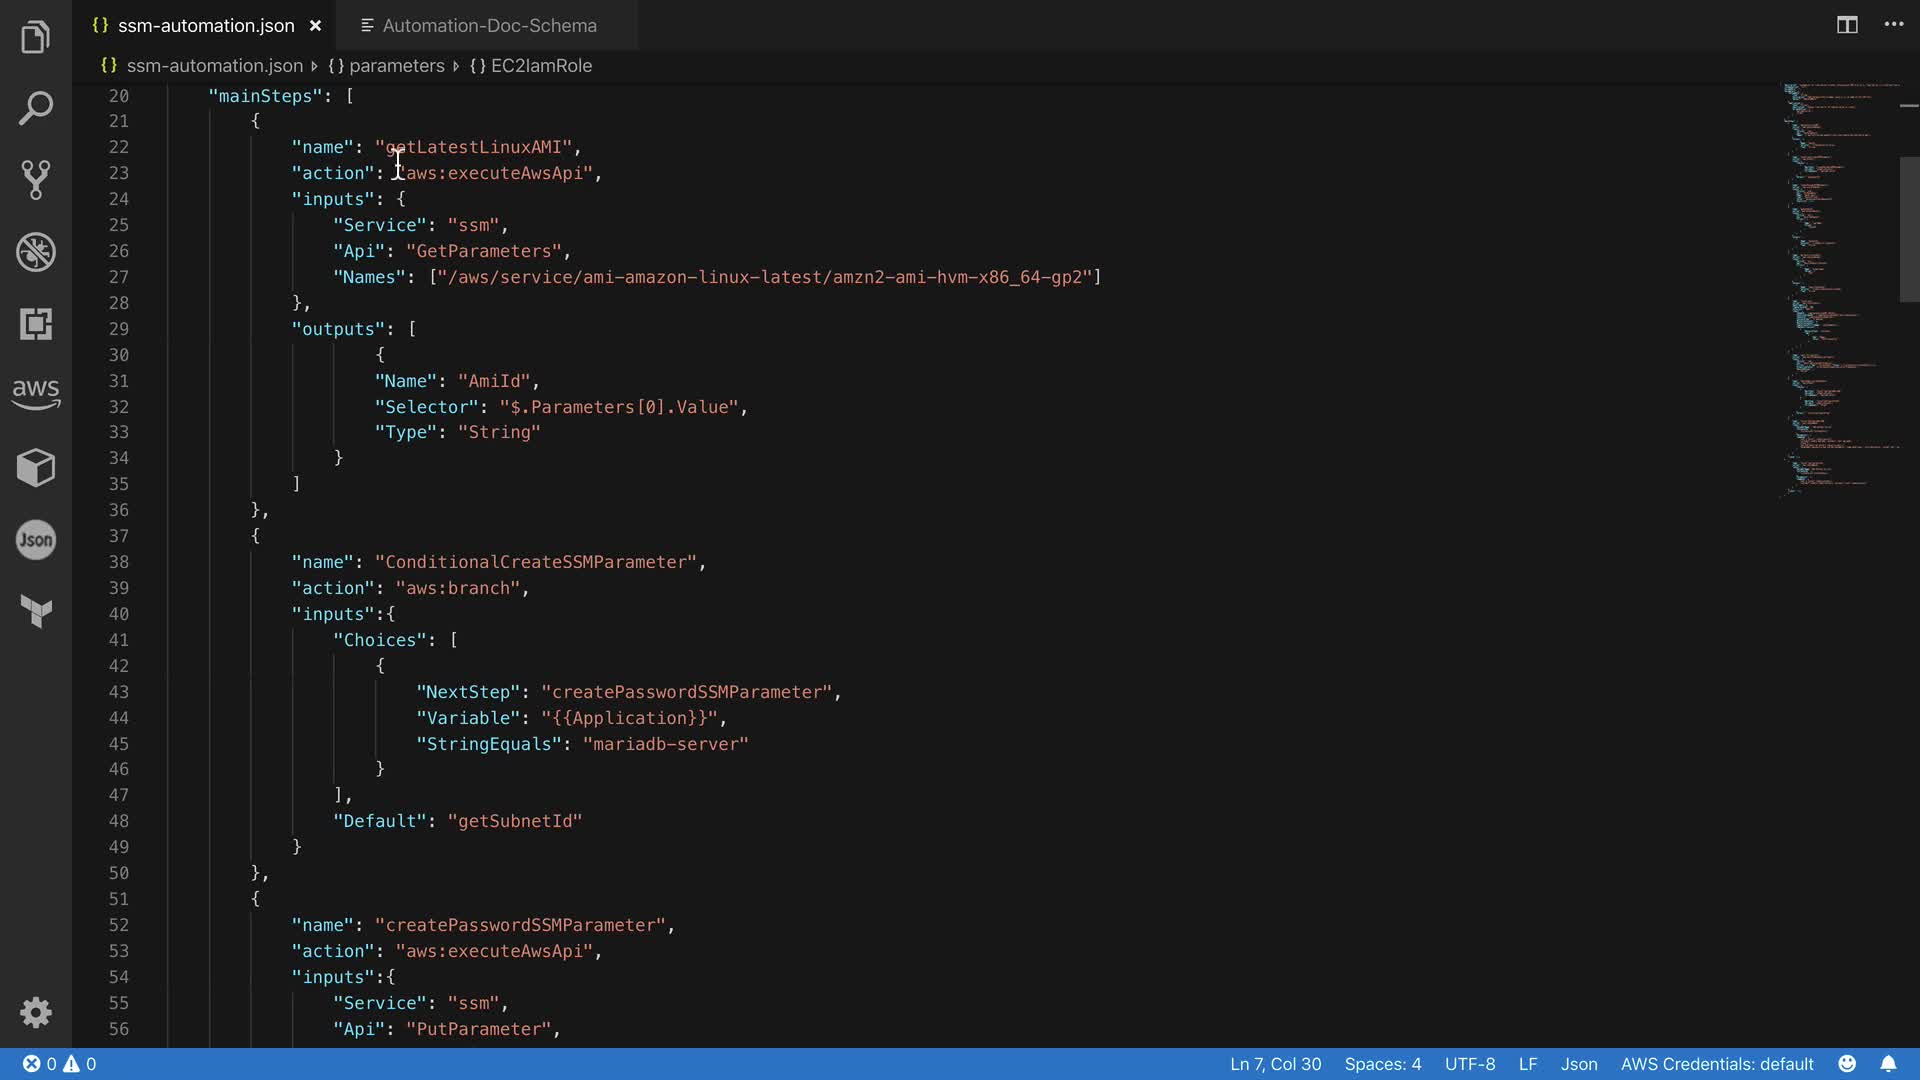Split the editor to the right
Screen dimensions: 1920x1080
1846,25
